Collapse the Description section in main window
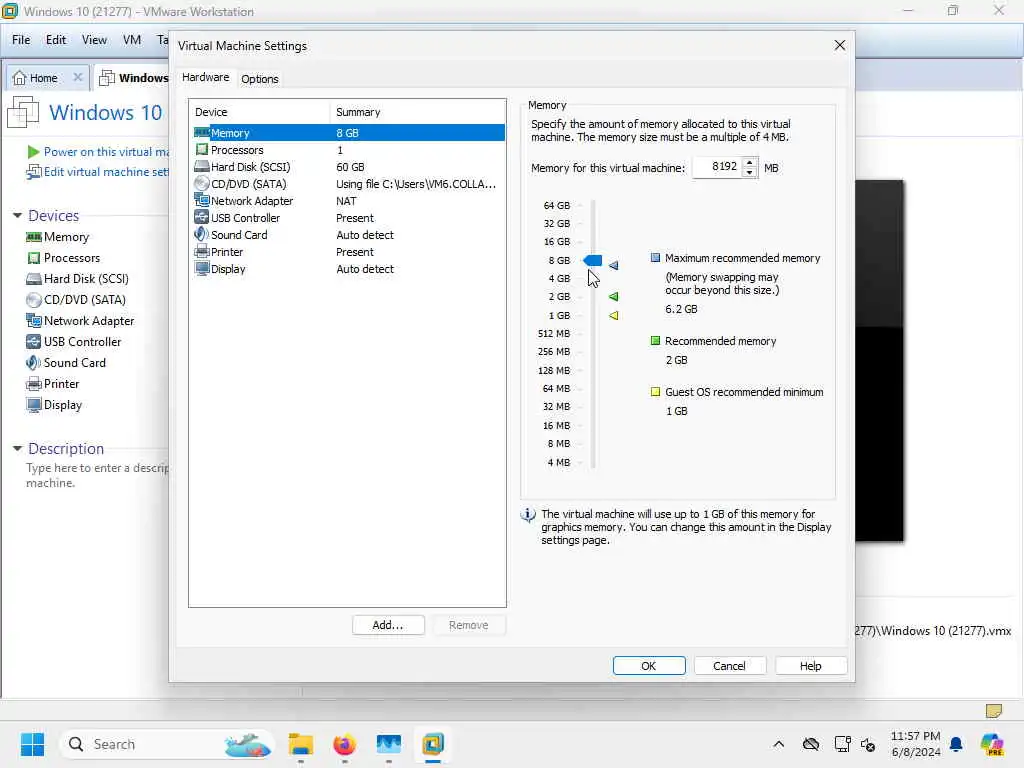This screenshot has width=1024, height=768. (x=18, y=449)
